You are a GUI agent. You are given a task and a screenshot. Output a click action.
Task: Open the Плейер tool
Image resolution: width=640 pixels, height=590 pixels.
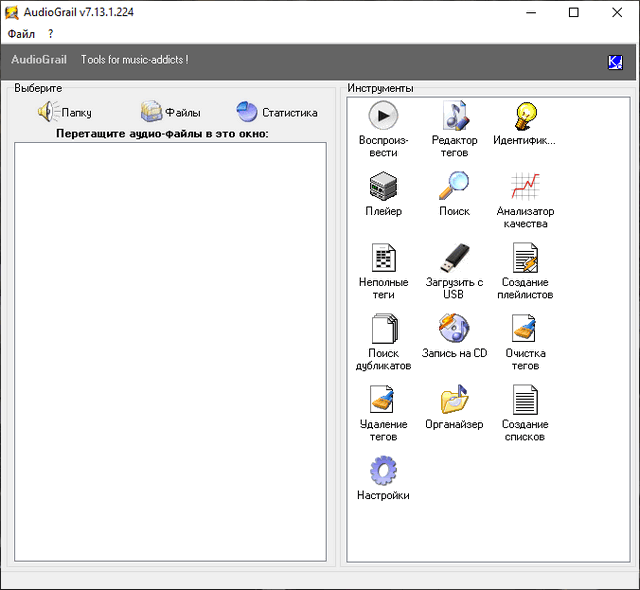[383, 186]
